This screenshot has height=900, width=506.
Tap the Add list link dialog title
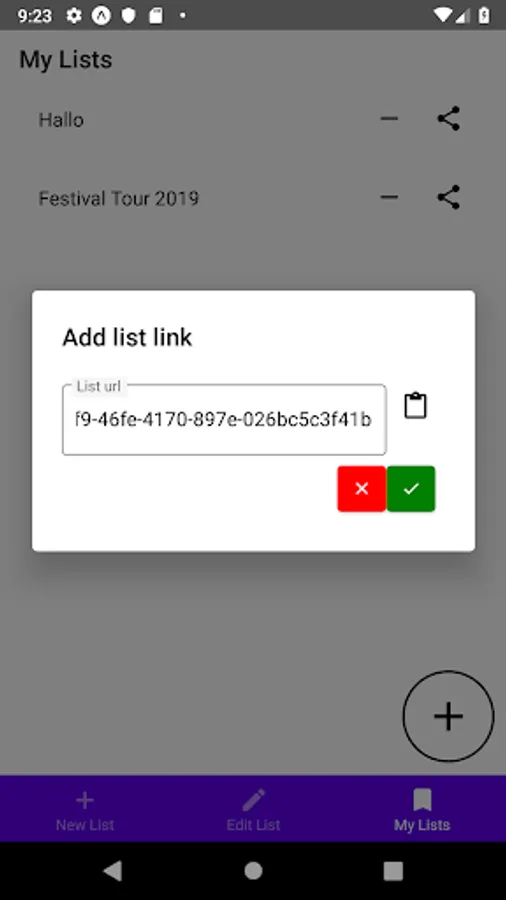coord(127,338)
